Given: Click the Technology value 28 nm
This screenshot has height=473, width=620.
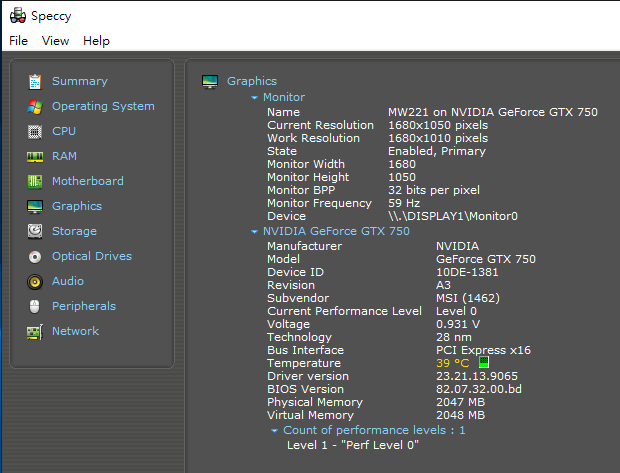Looking at the screenshot, I should point(454,337).
